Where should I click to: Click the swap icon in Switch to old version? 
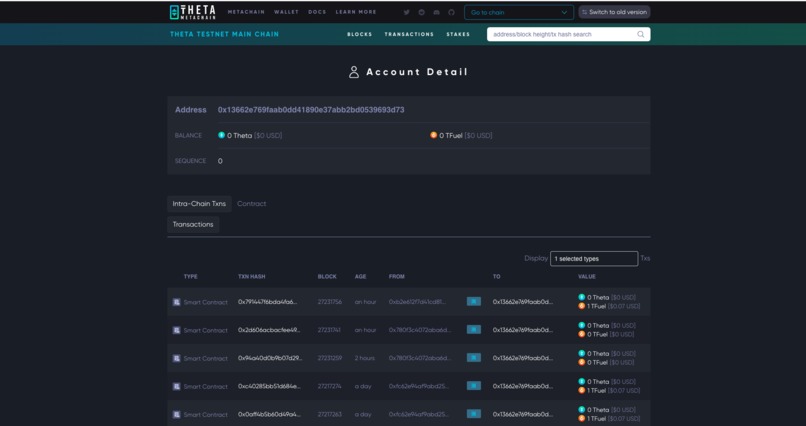pos(584,12)
